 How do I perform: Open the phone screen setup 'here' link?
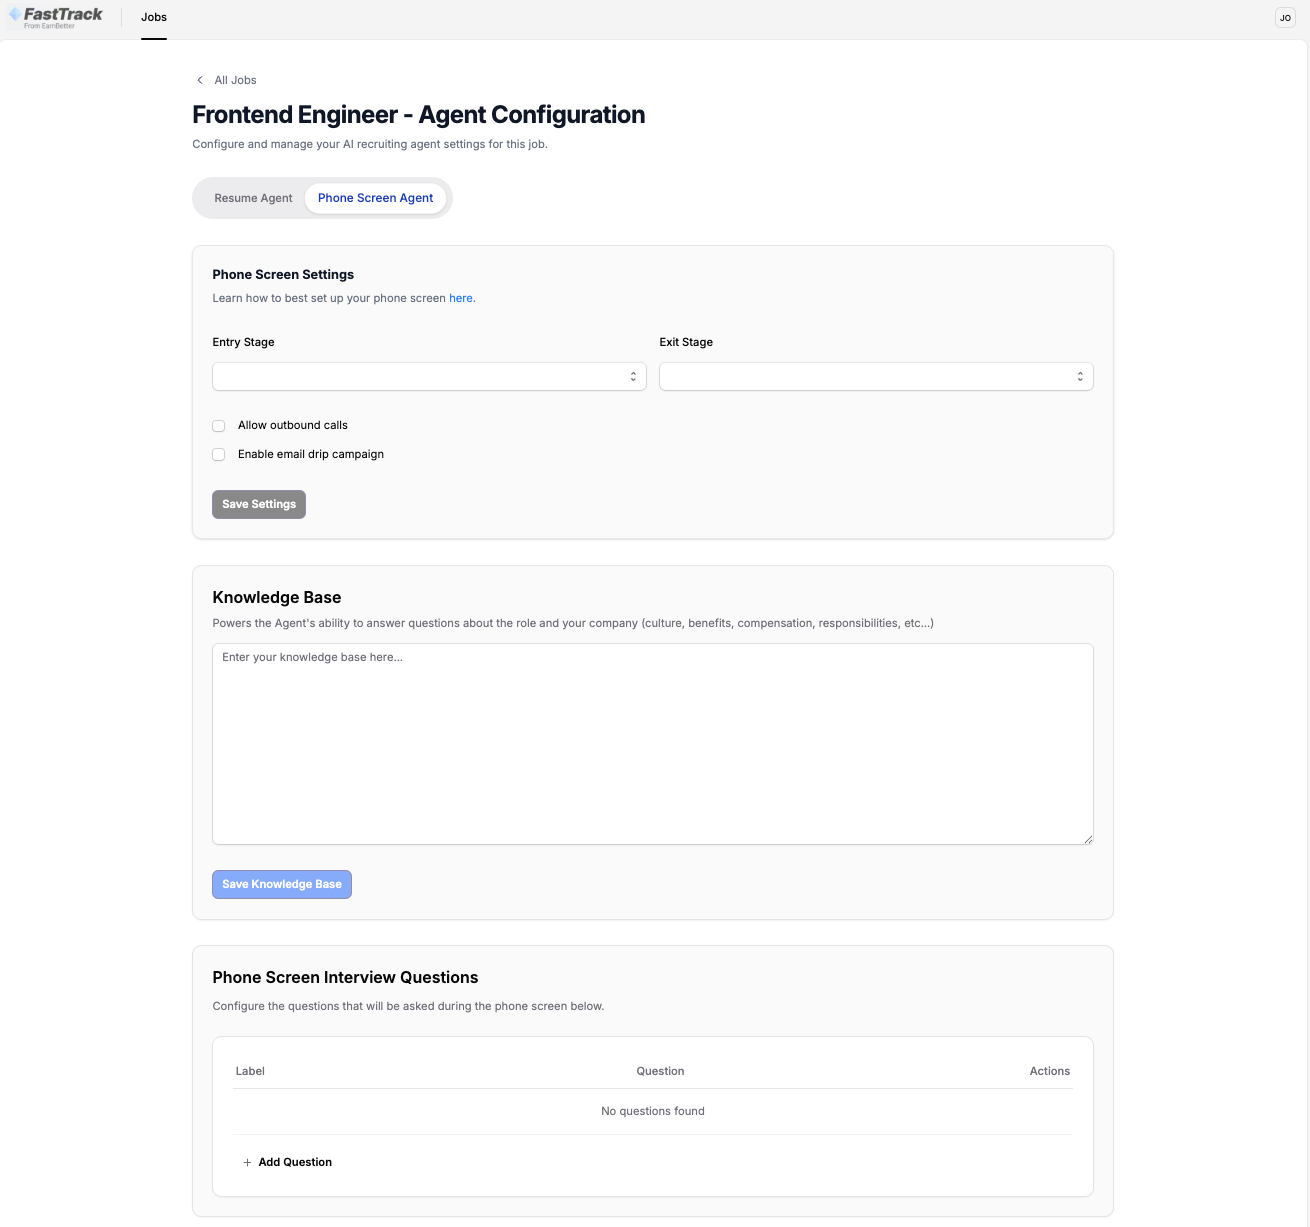pyautogui.click(x=460, y=298)
